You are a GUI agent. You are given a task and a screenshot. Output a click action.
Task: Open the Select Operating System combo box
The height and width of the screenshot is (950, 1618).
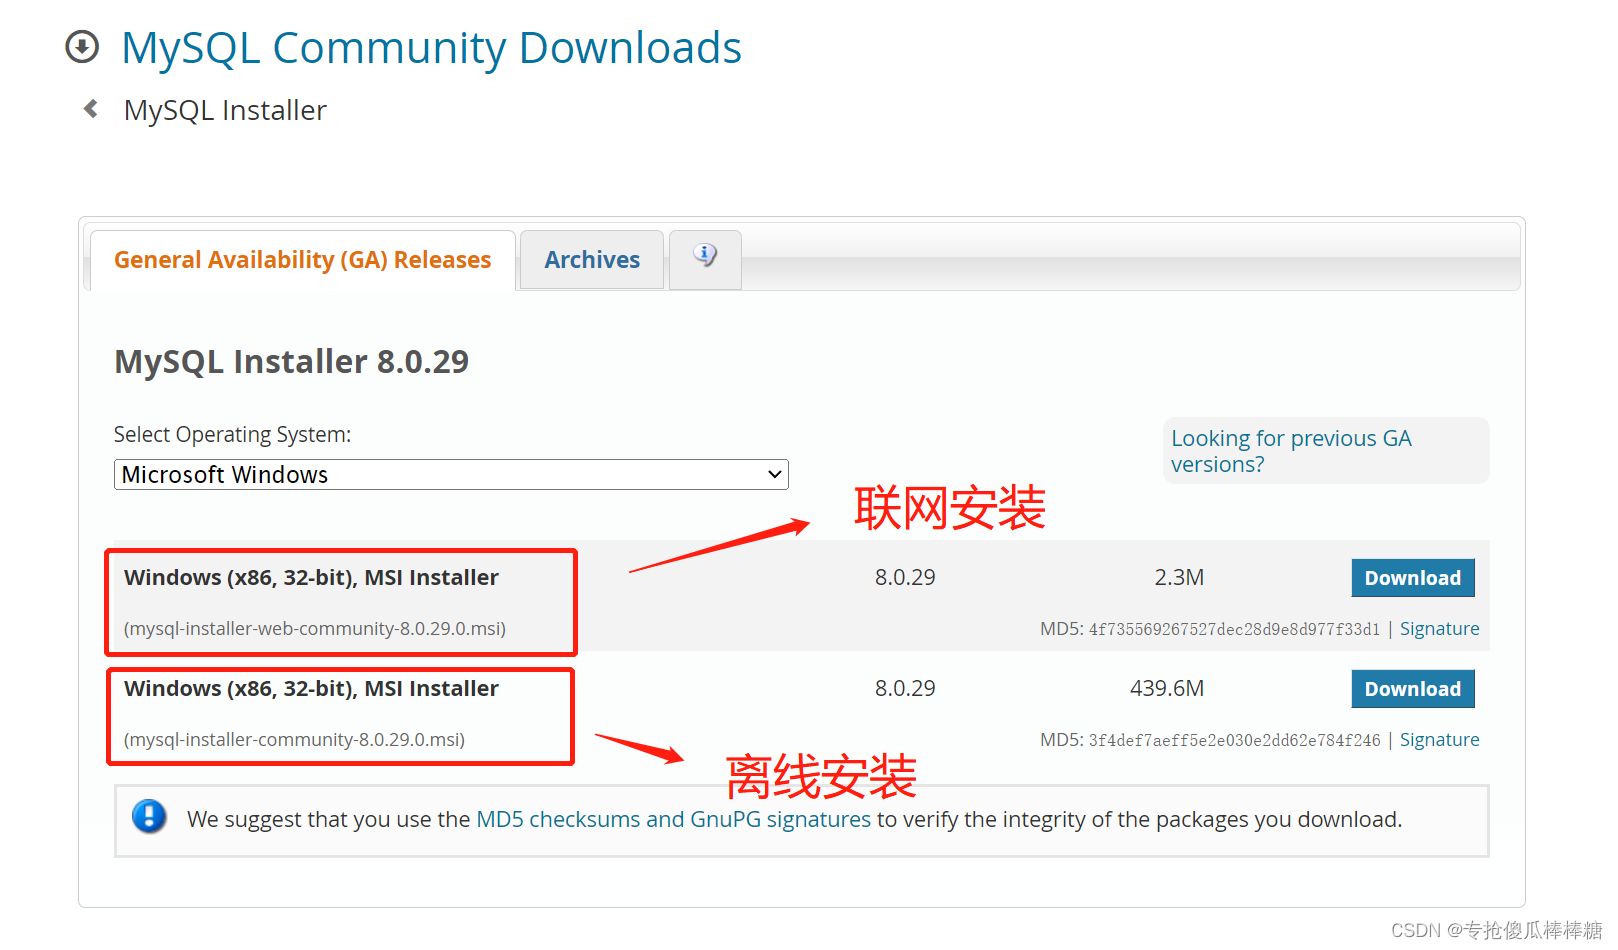450,474
